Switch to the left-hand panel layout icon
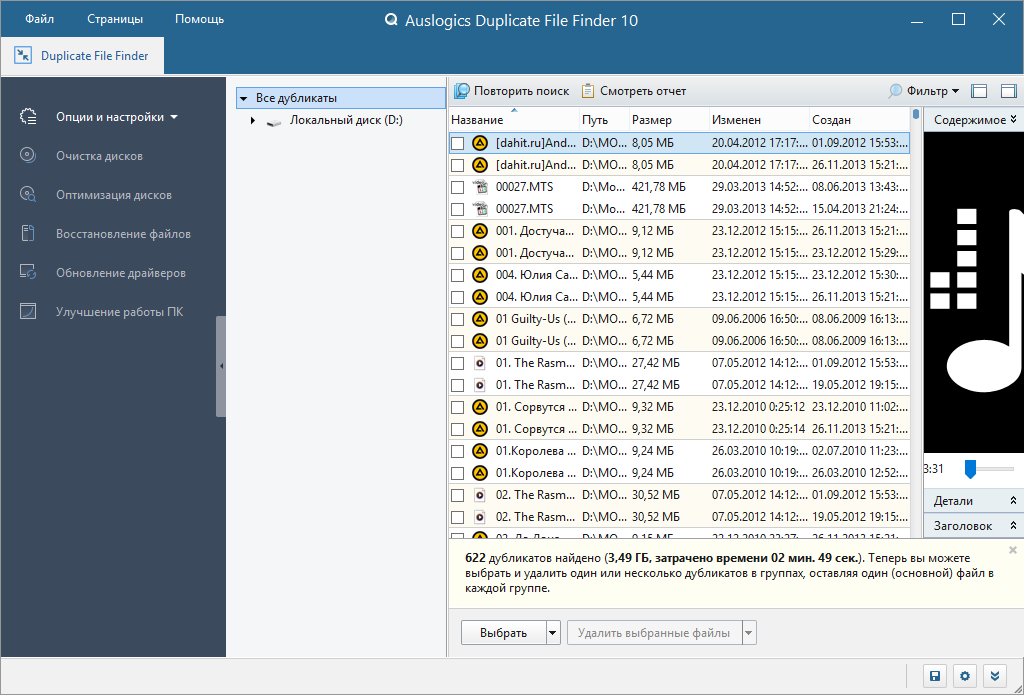Viewport: 1024px width, 695px height. 979,91
